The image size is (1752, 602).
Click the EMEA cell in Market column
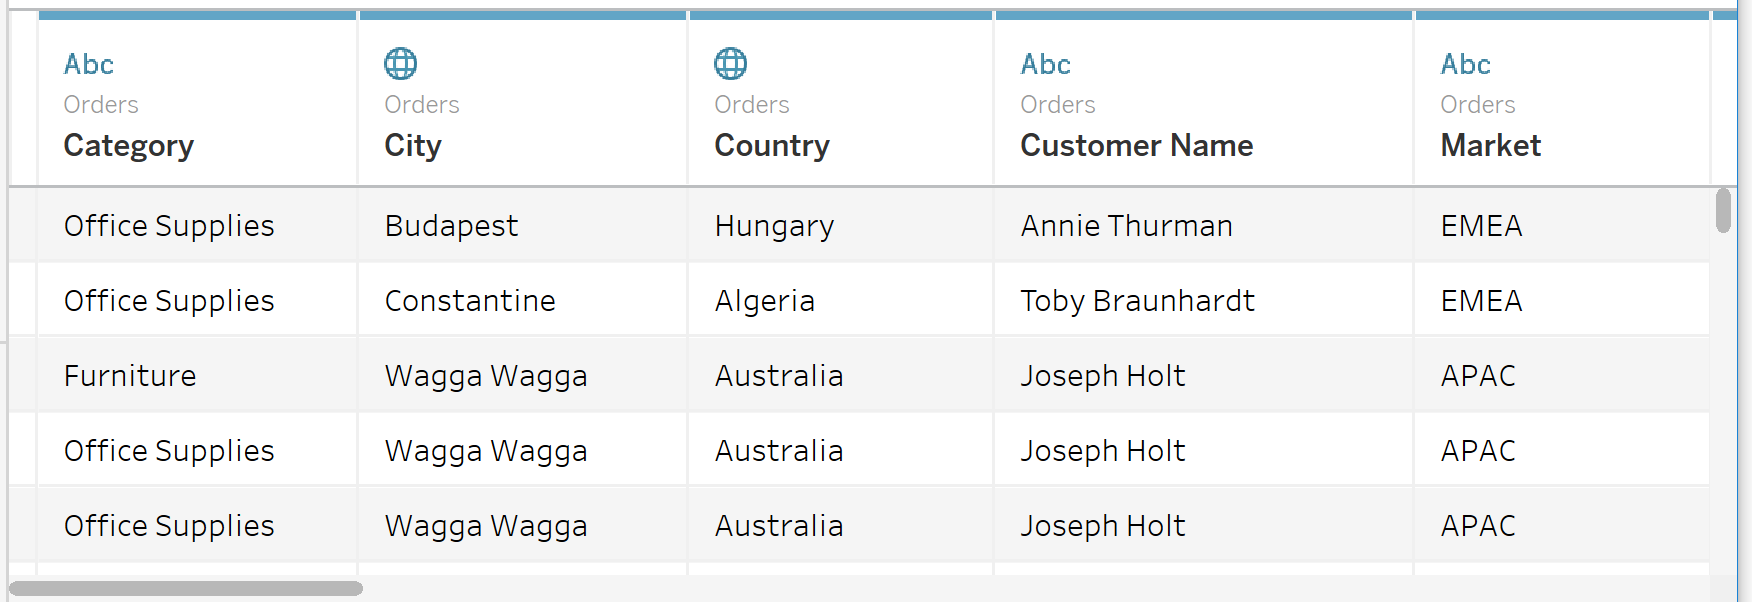pos(1479,226)
